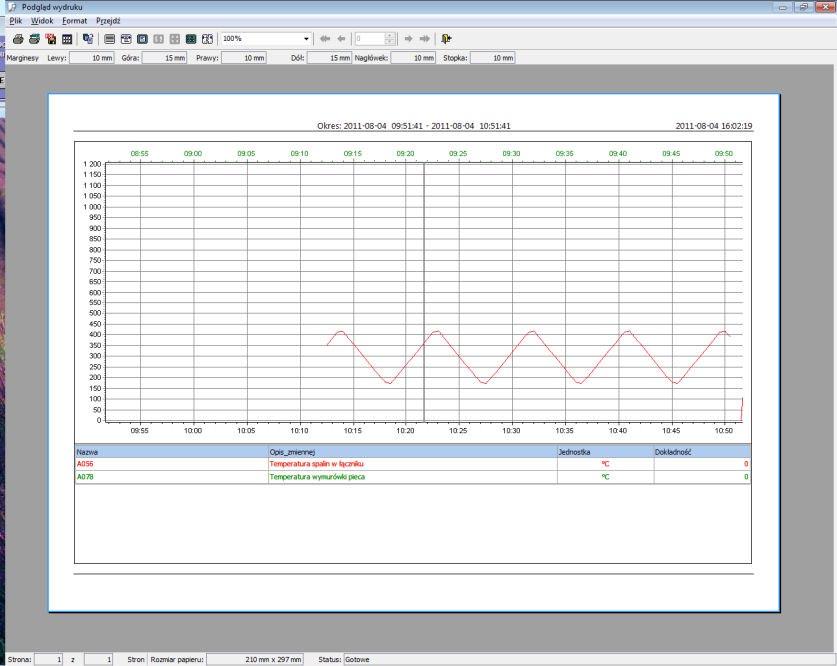Click the Góra margin field
Viewport: 837px width, 666px height.
(164, 58)
